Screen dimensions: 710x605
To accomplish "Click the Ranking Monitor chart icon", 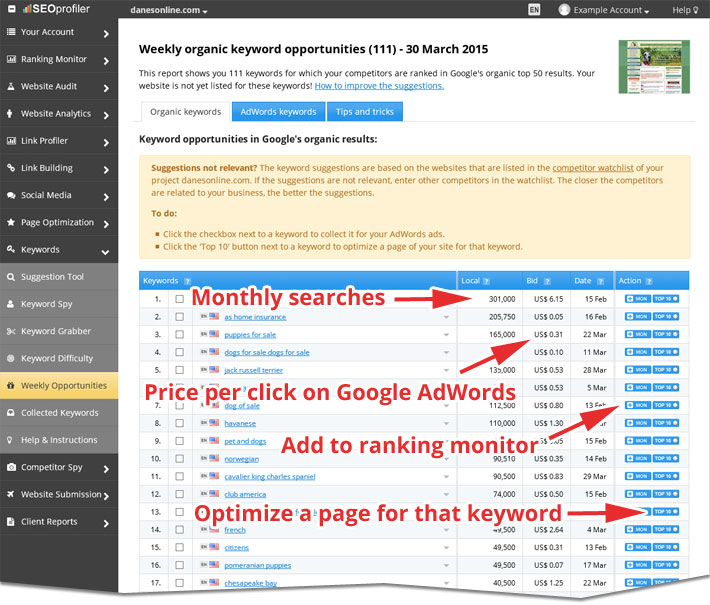I will tap(11, 59).
